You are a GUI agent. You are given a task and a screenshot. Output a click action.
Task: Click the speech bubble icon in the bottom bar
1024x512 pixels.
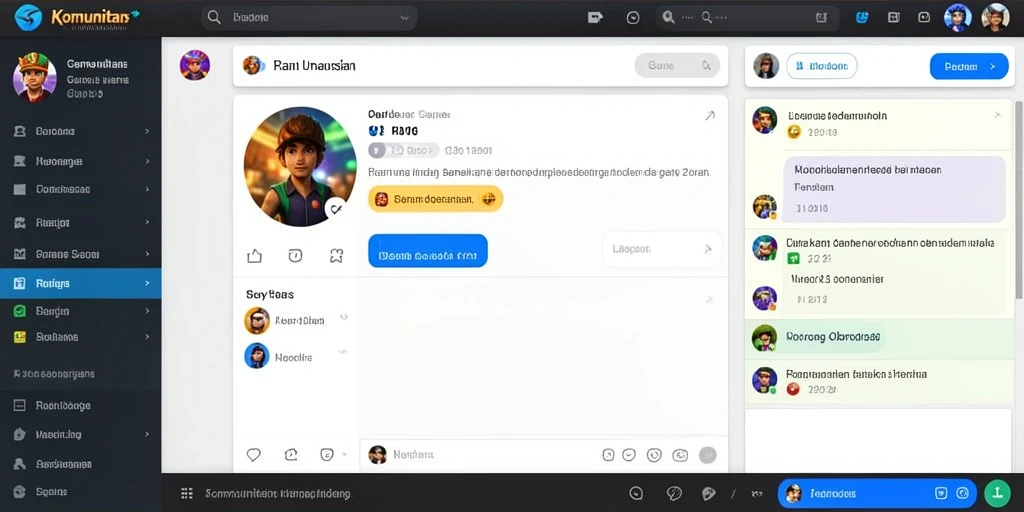(x=674, y=494)
